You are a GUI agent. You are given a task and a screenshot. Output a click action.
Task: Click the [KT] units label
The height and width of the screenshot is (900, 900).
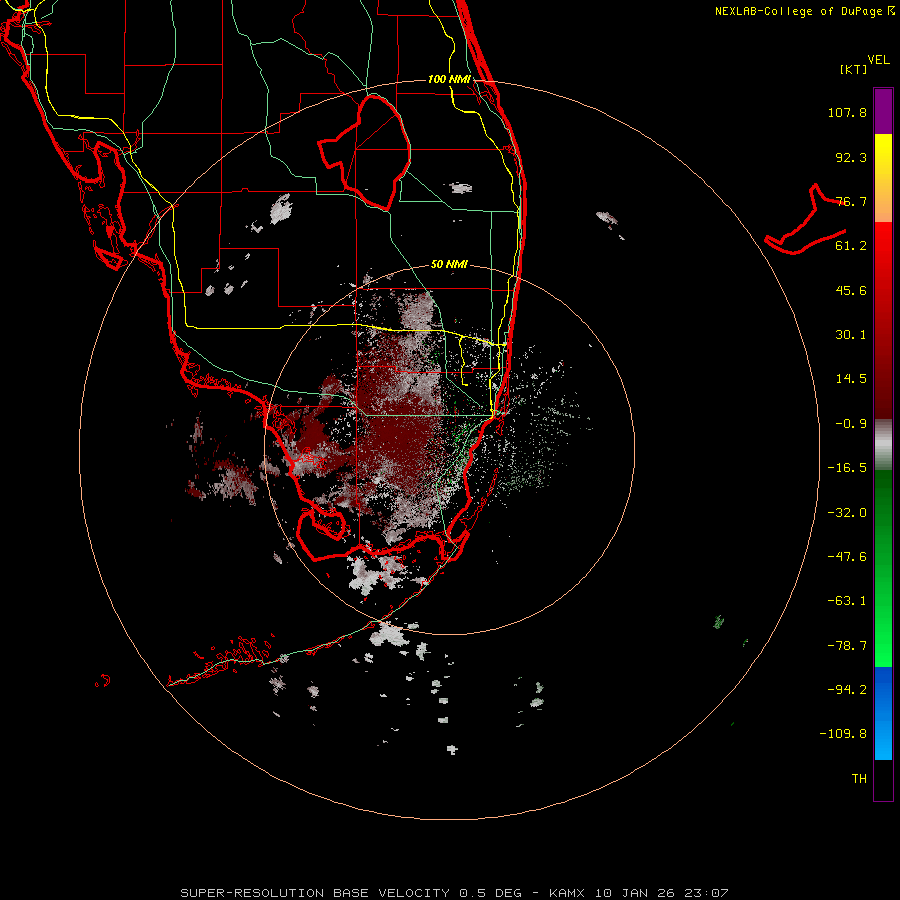tap(854, 69)
